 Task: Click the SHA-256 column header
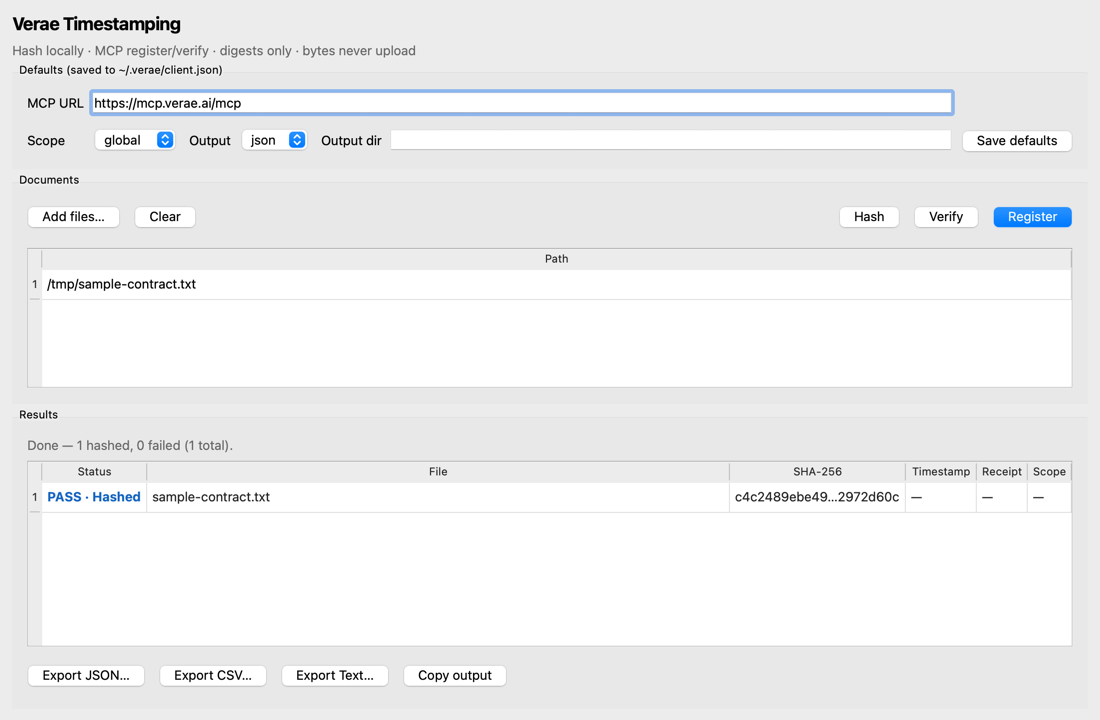click(817, 472)
